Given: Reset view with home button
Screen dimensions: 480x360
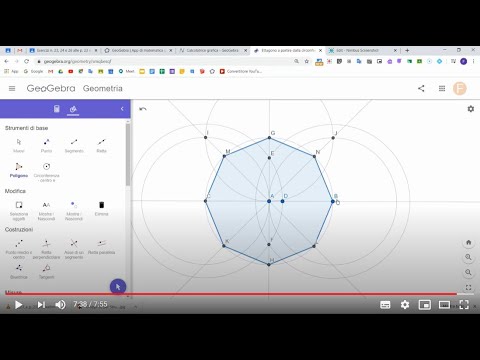Looking at the screenshot, I should point(468,242).
